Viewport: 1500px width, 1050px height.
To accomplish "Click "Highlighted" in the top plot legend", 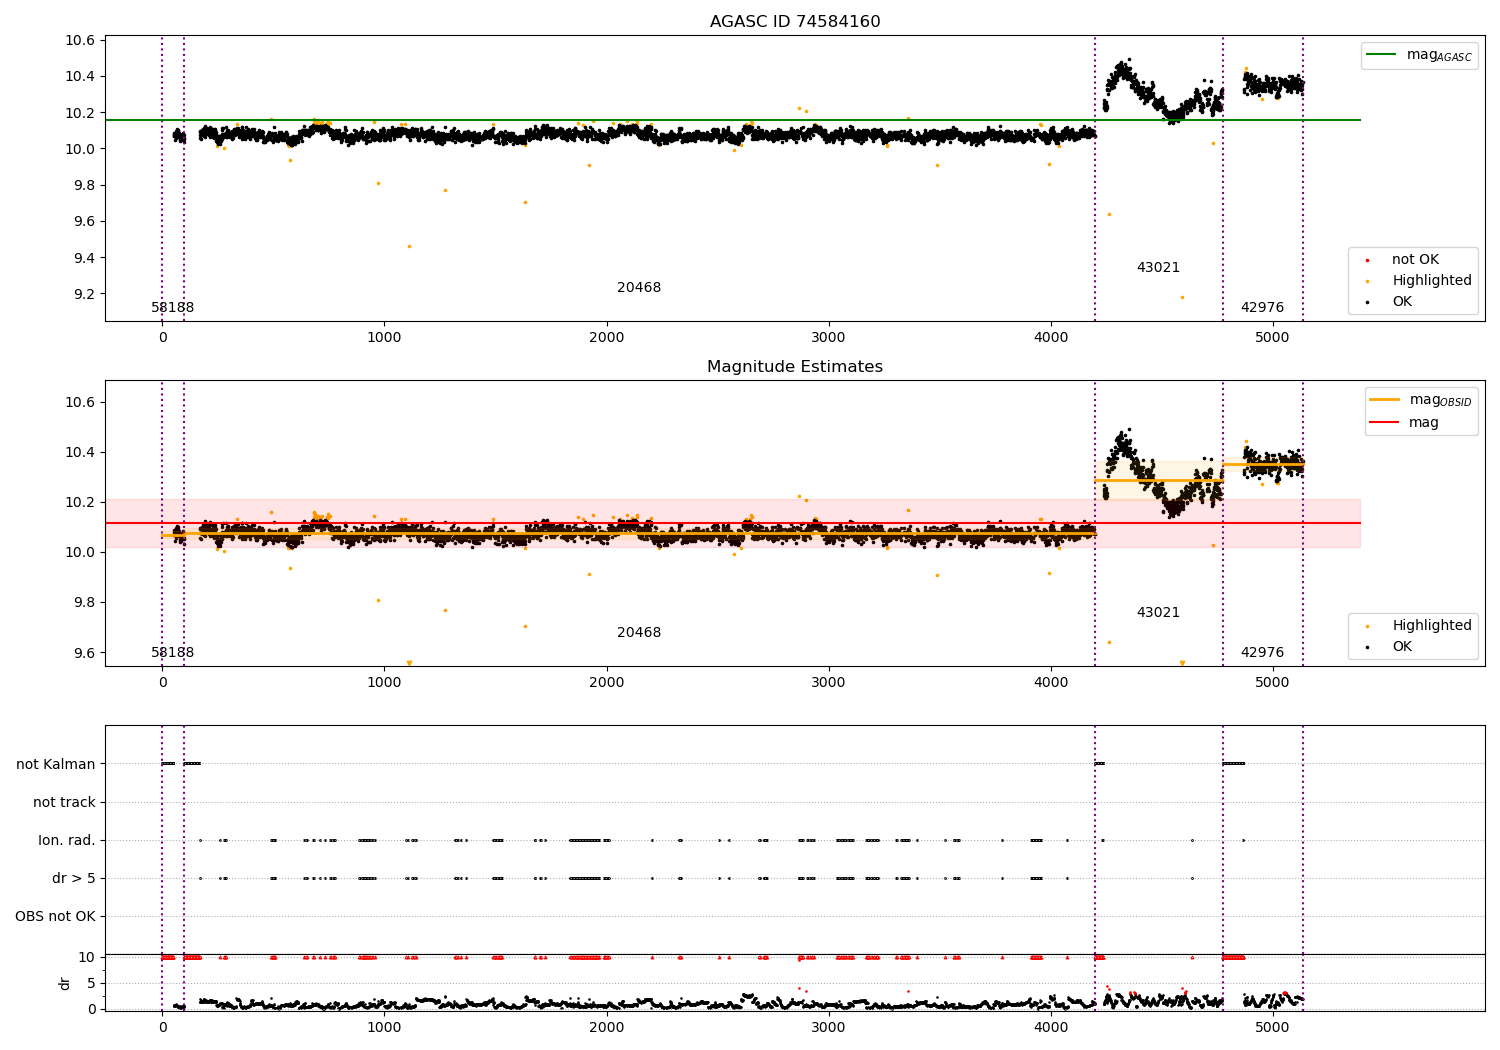I will 1432,281.
